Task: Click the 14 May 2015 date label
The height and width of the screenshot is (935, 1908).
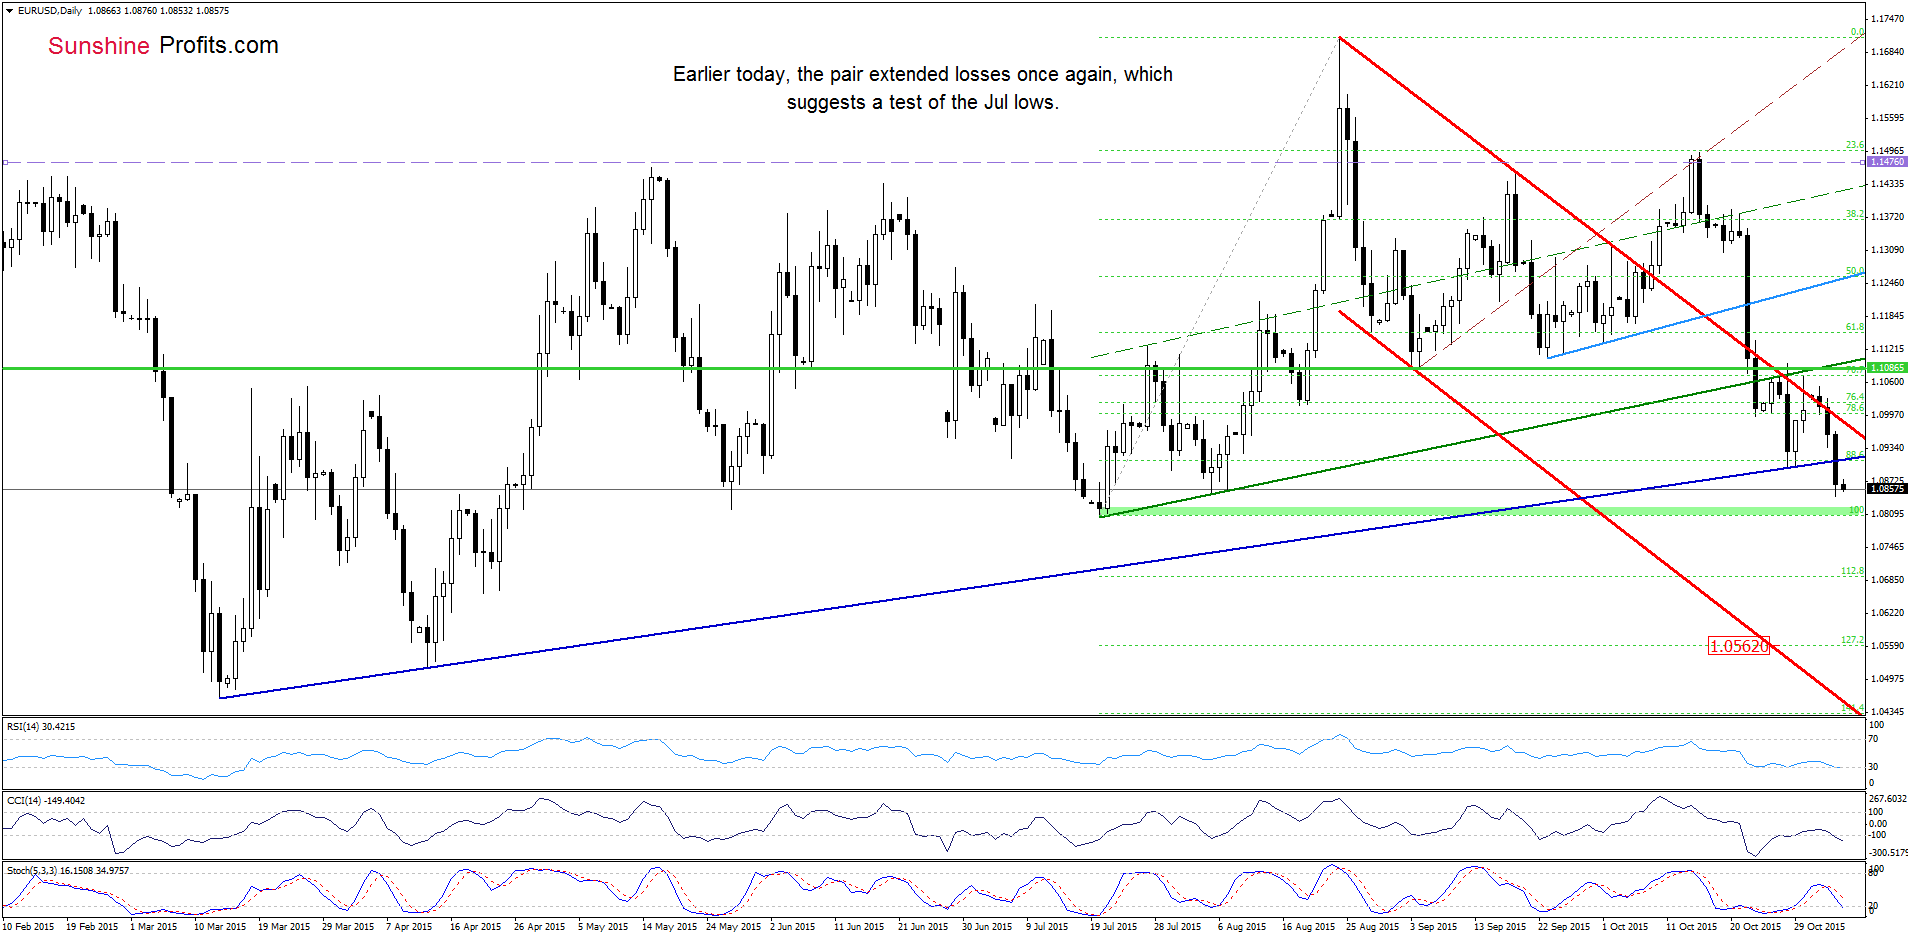Action: [x=669, y=927]
